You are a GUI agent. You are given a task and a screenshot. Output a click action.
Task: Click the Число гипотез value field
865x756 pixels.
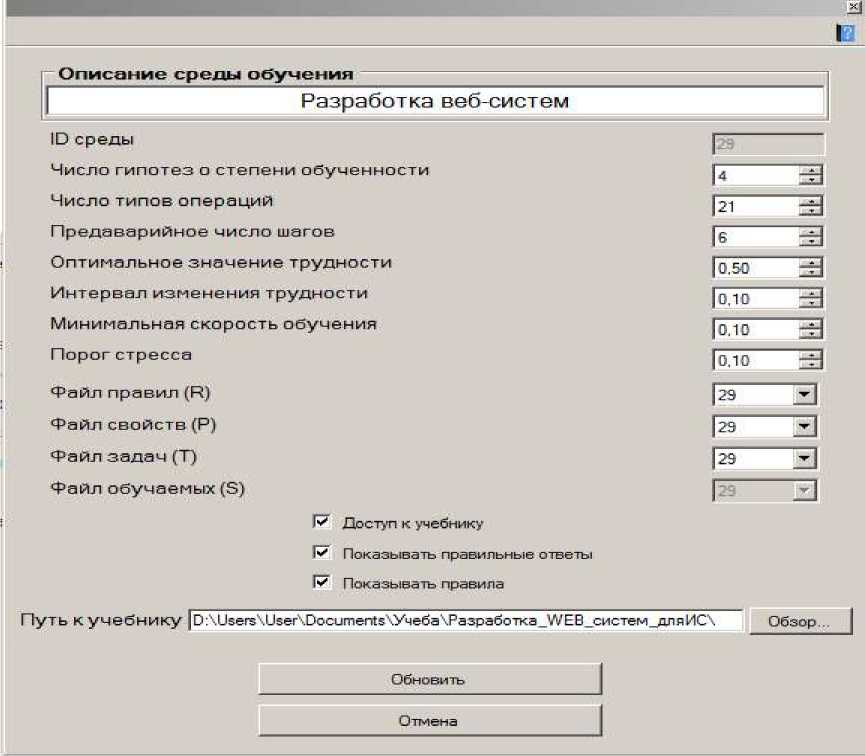point(756,175)
